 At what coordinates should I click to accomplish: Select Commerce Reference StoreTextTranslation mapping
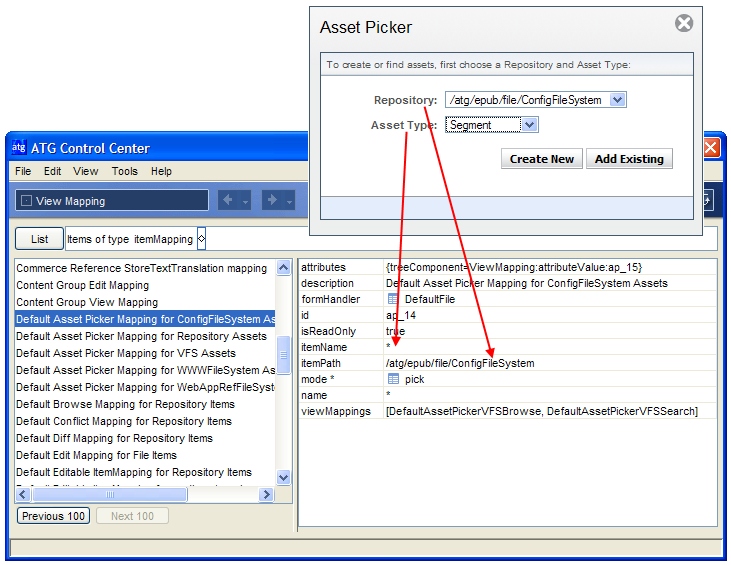tap(141, 269)
